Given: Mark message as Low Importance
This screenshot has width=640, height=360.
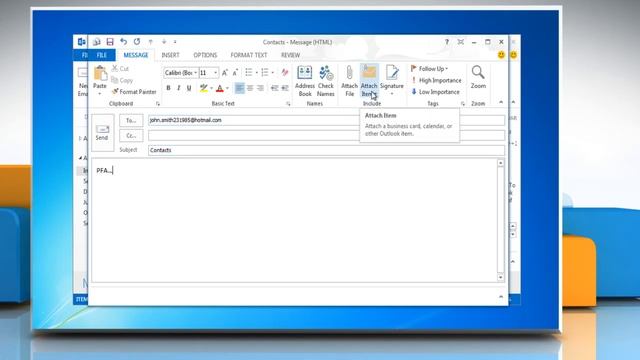Looking at the screenshot, I should click(x=436, y=92).
